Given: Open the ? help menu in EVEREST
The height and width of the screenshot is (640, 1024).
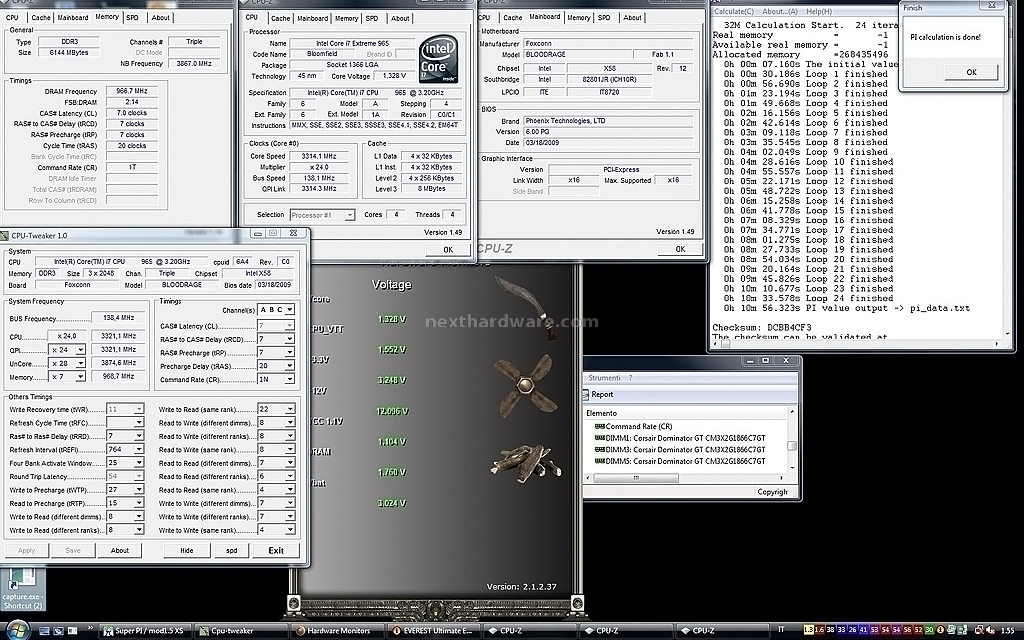Looking at the screenshot, I should (x=630, y=377).
